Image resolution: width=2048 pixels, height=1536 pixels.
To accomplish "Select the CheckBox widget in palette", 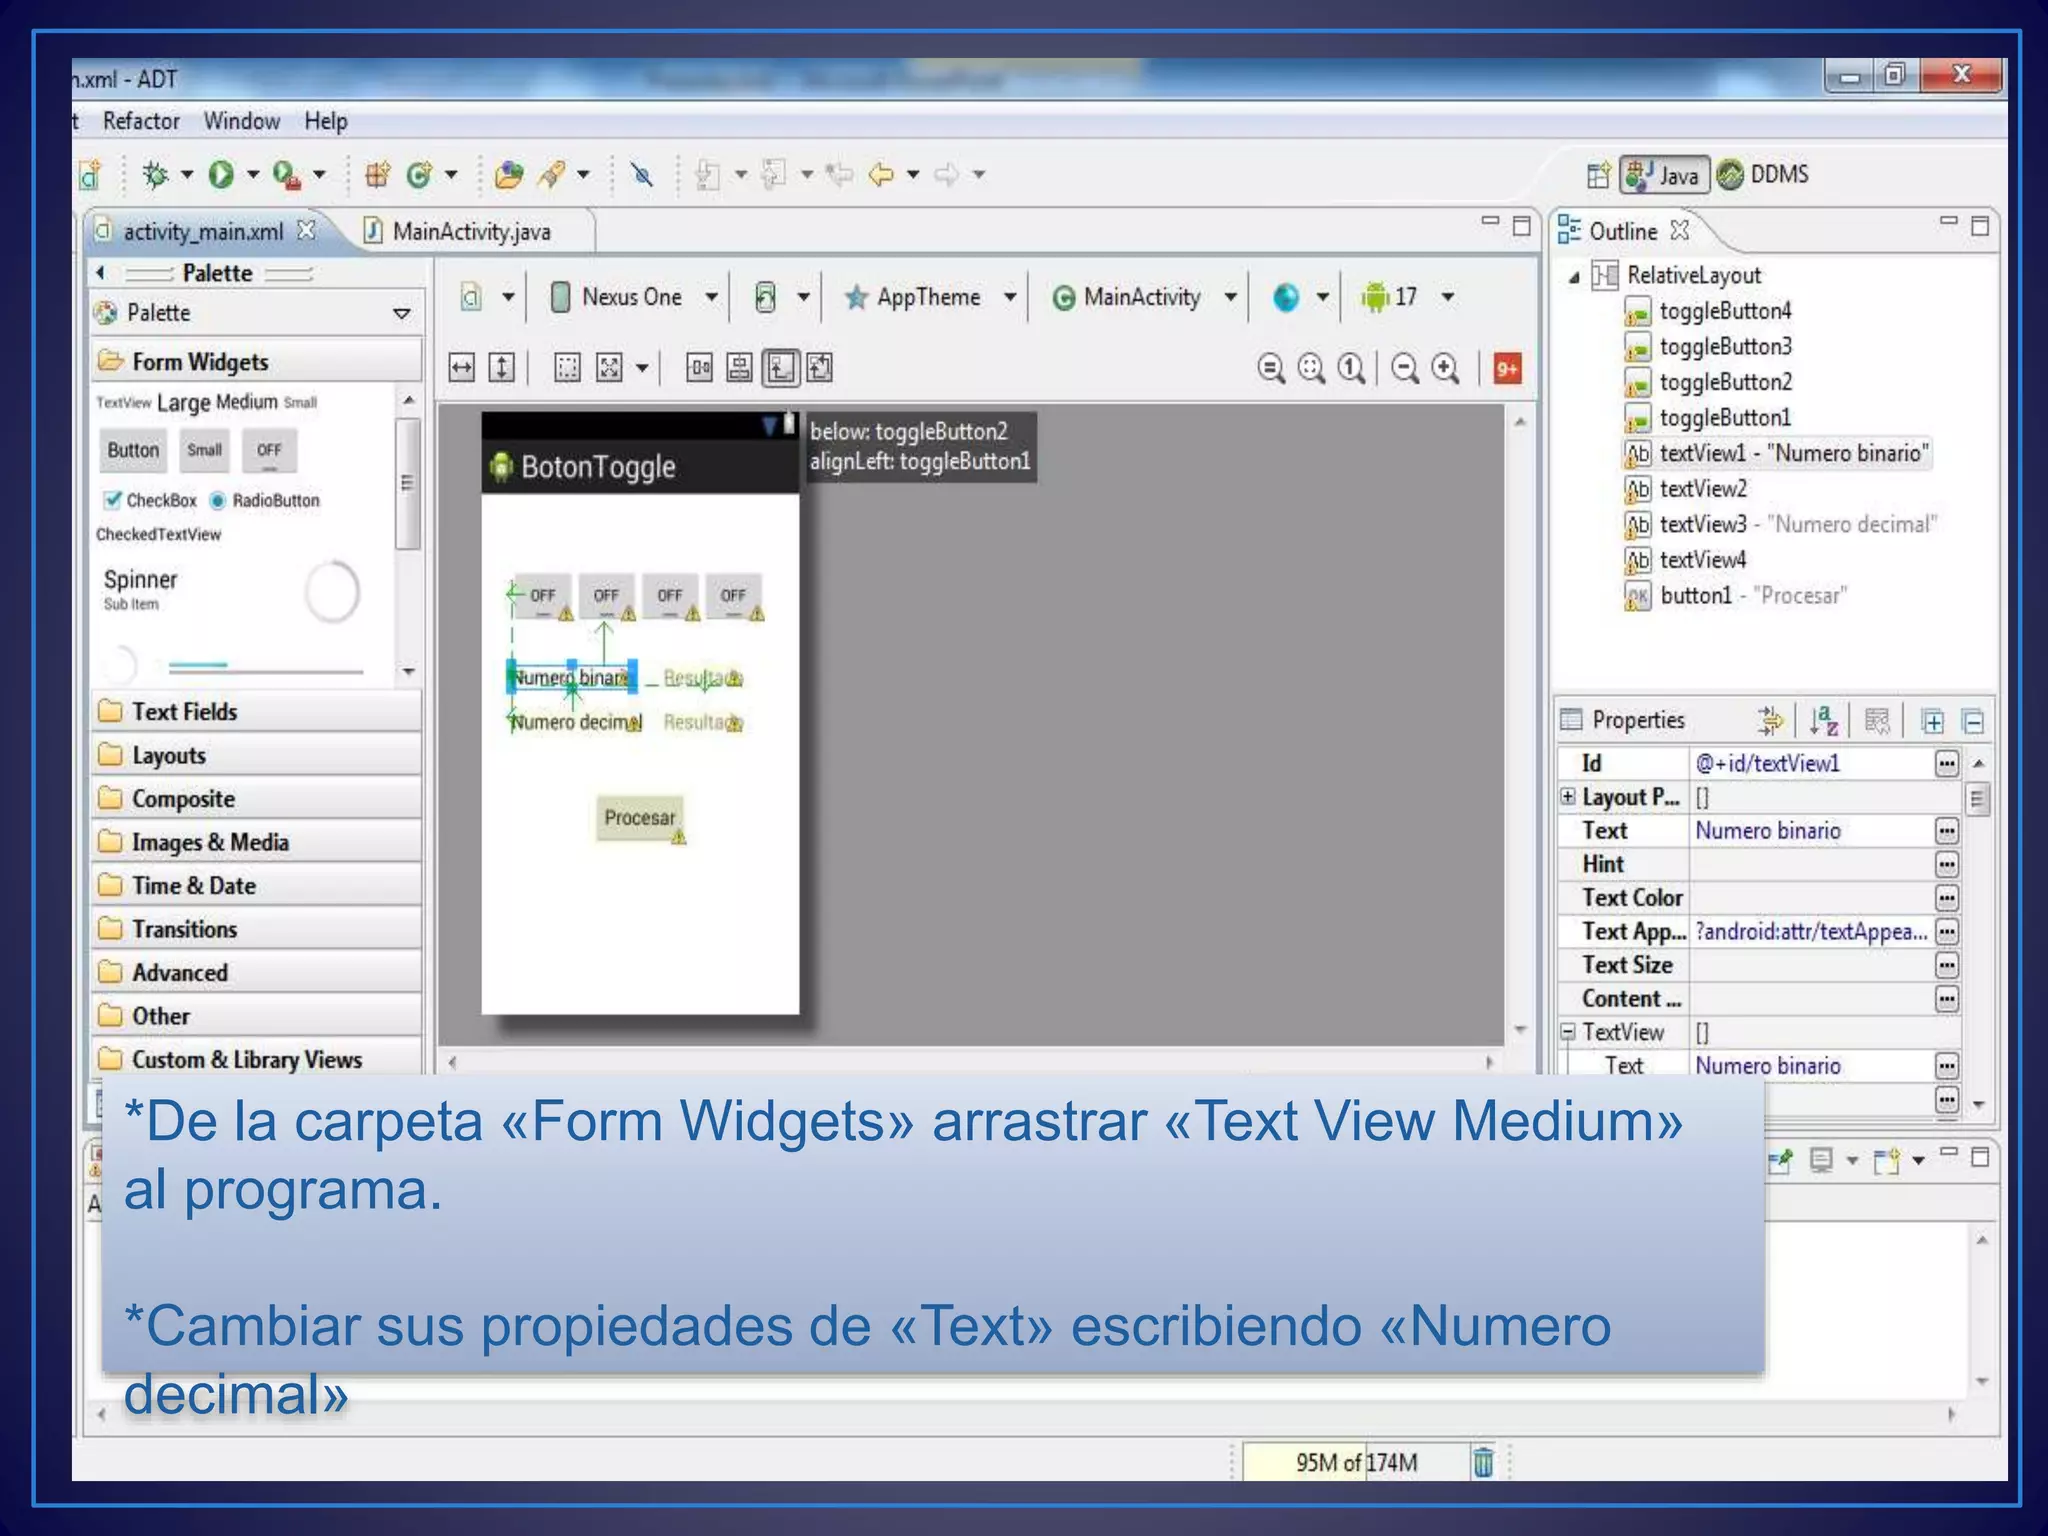I will [x=151, y=500].
